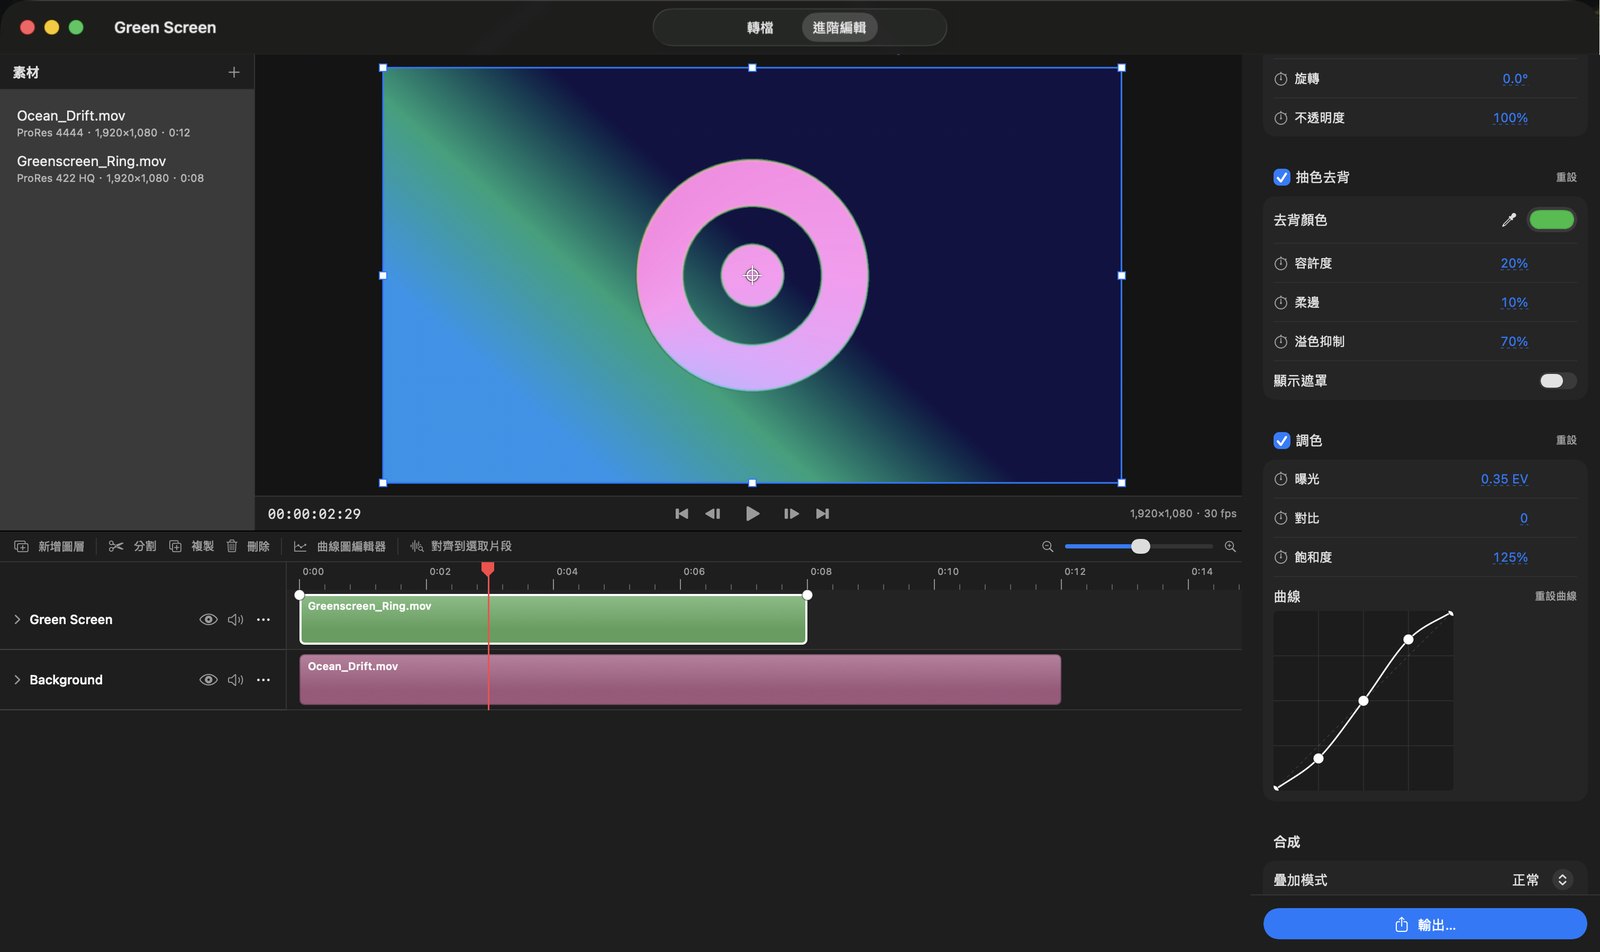
Task: Toggle the 顯示遮罩 switch
Action: (x=1558, y=381)
